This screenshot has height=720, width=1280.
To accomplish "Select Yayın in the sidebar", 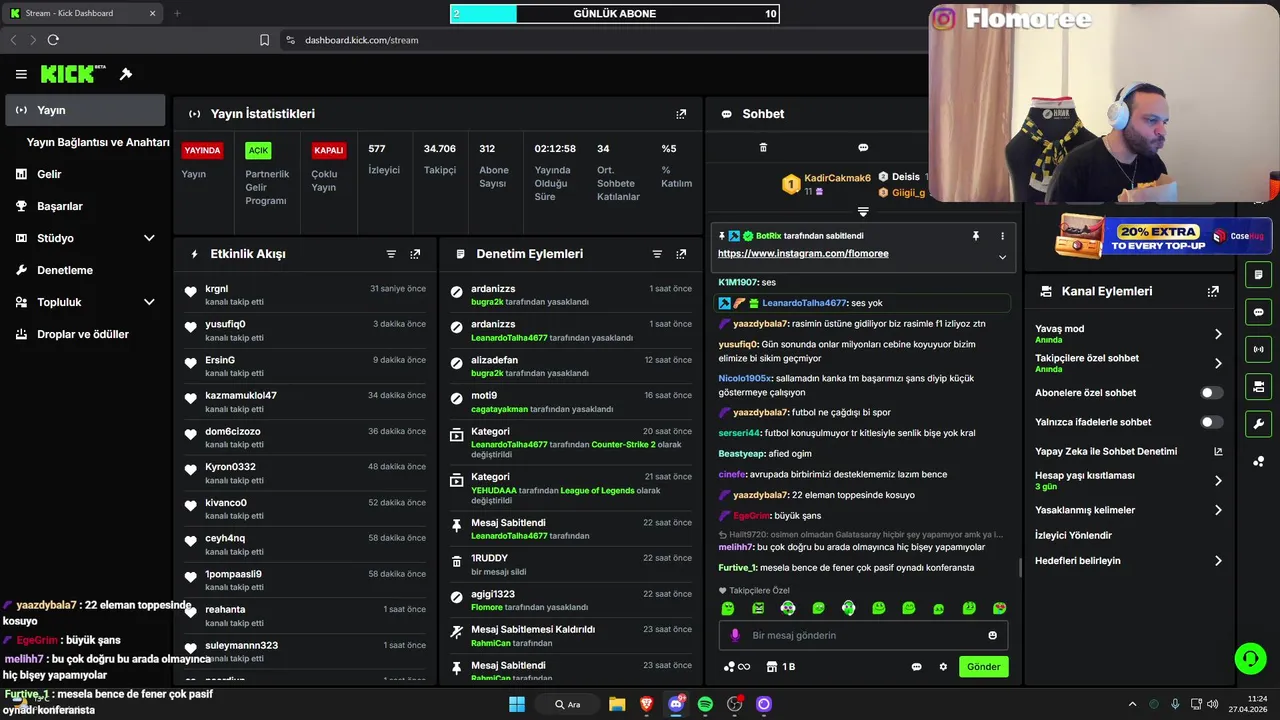I will tap(85, 110).
